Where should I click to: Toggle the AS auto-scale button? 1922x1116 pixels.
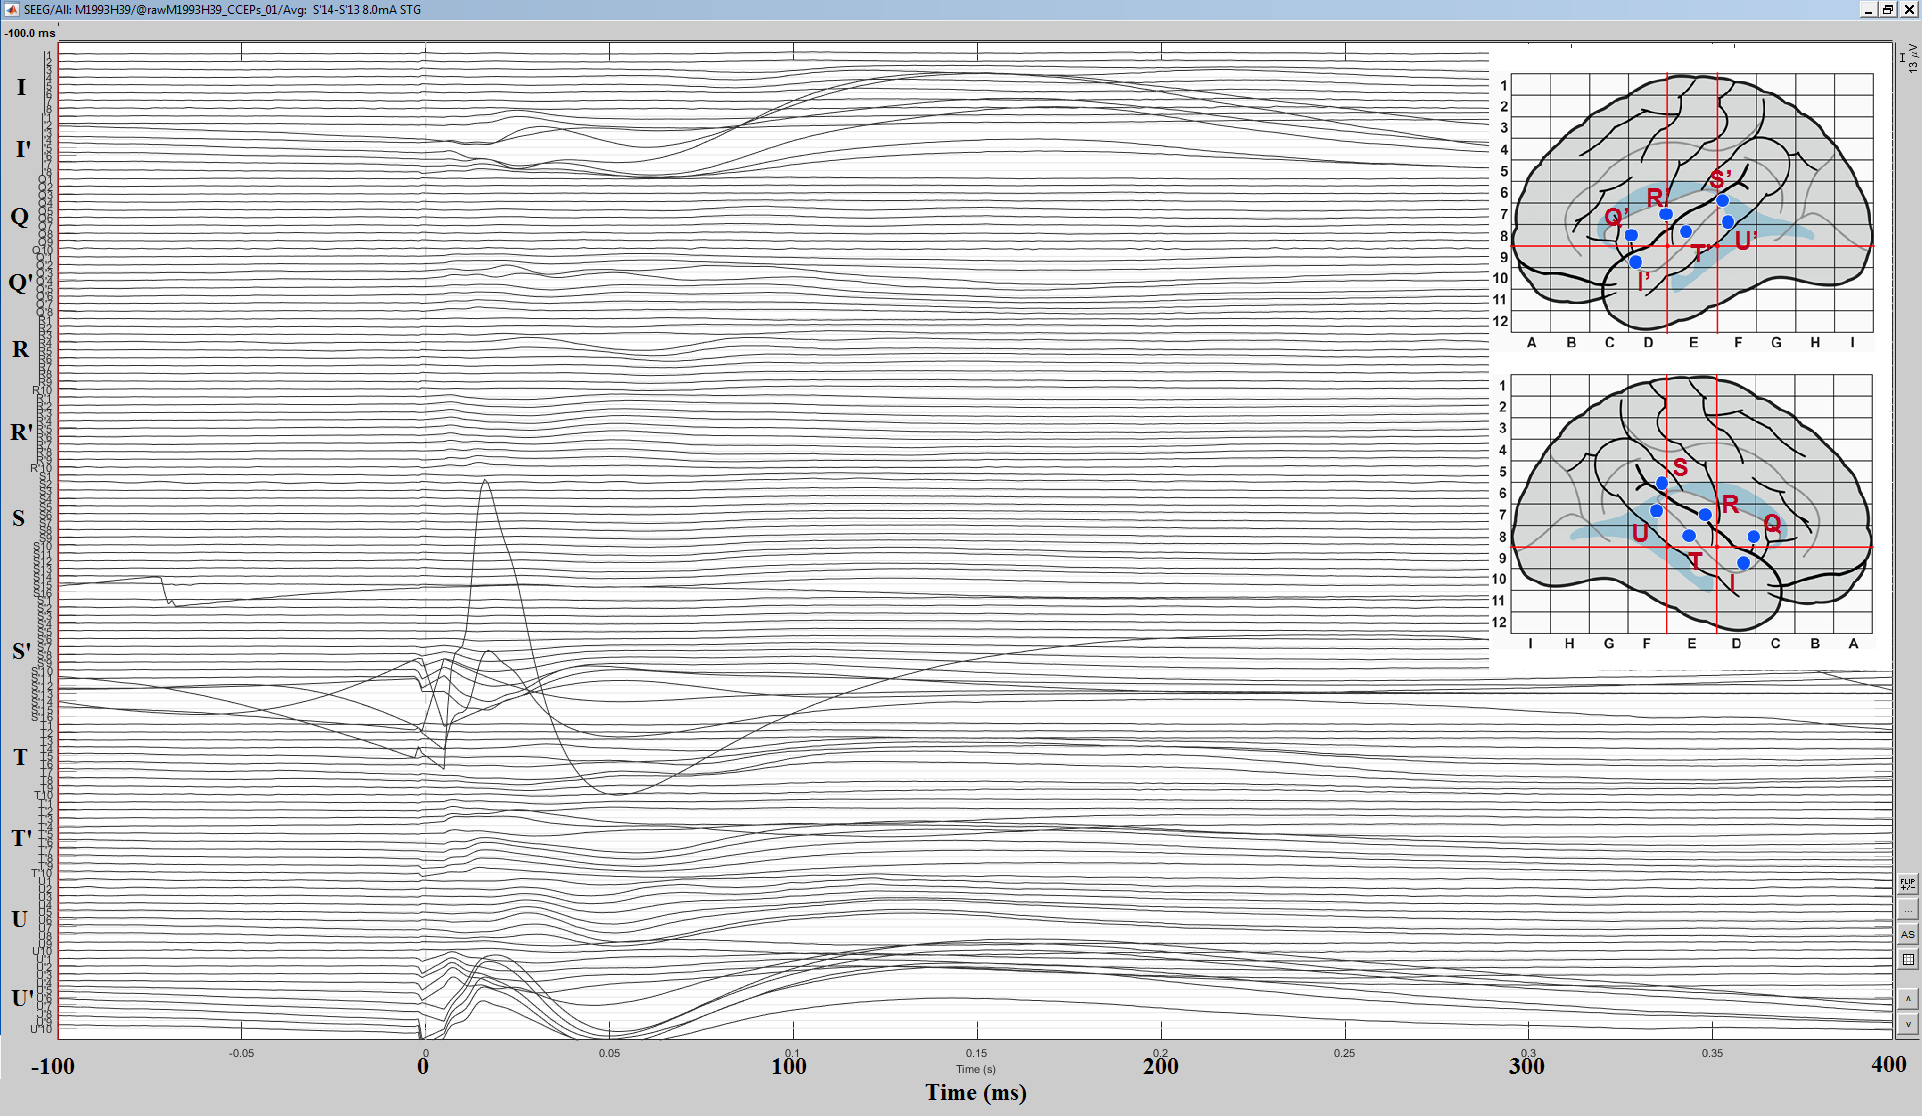1907,934
